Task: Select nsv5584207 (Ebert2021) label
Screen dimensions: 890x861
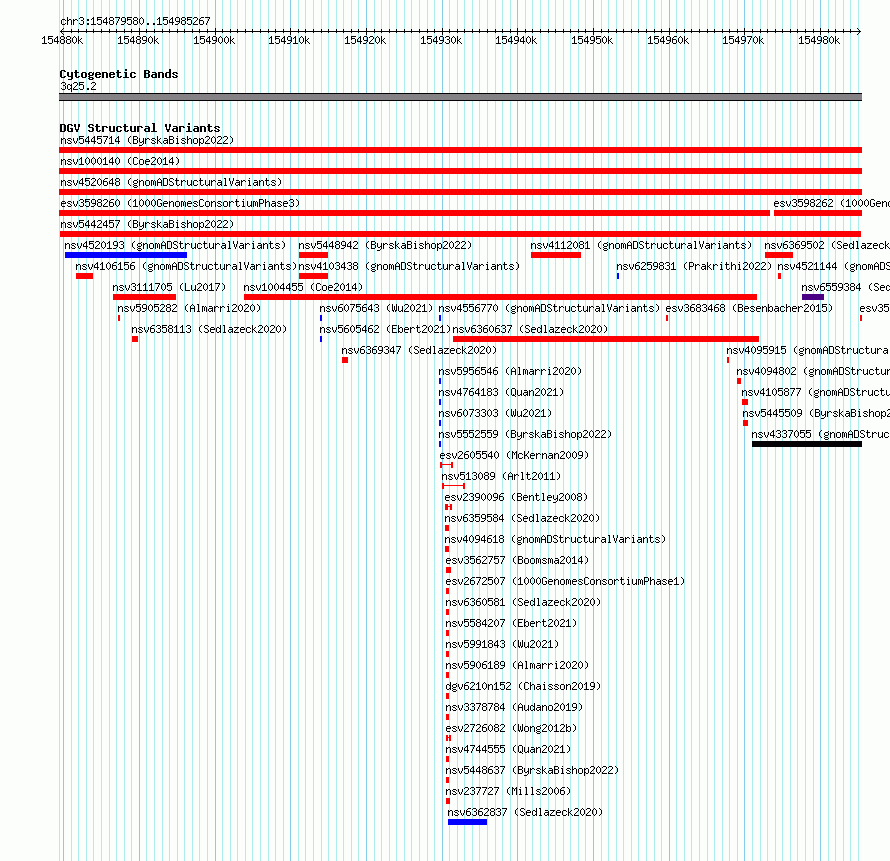Action: (x=511, y=623)
